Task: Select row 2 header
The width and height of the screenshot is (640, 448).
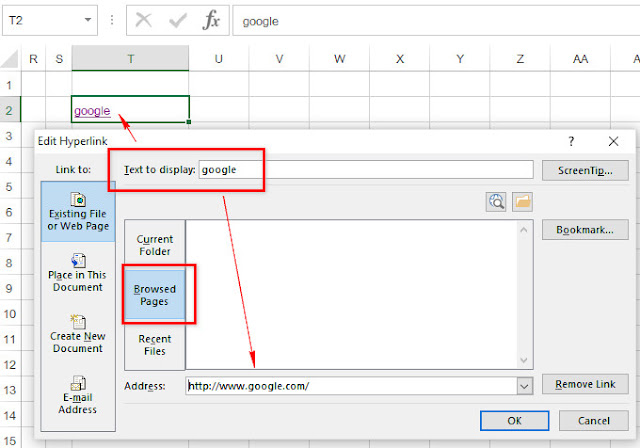Action: 10,110
